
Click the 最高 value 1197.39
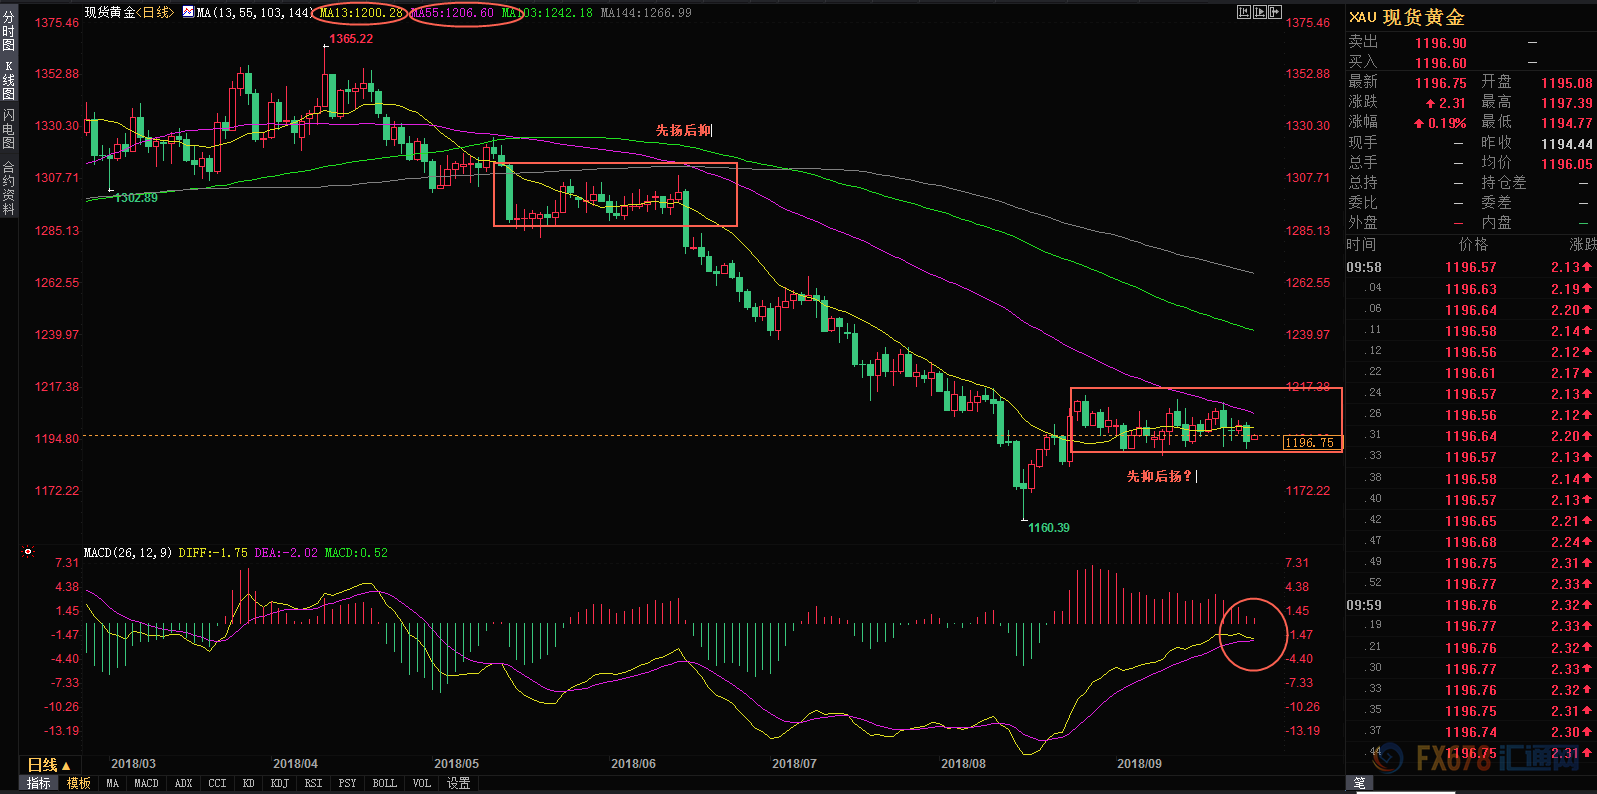[1566, 103]
